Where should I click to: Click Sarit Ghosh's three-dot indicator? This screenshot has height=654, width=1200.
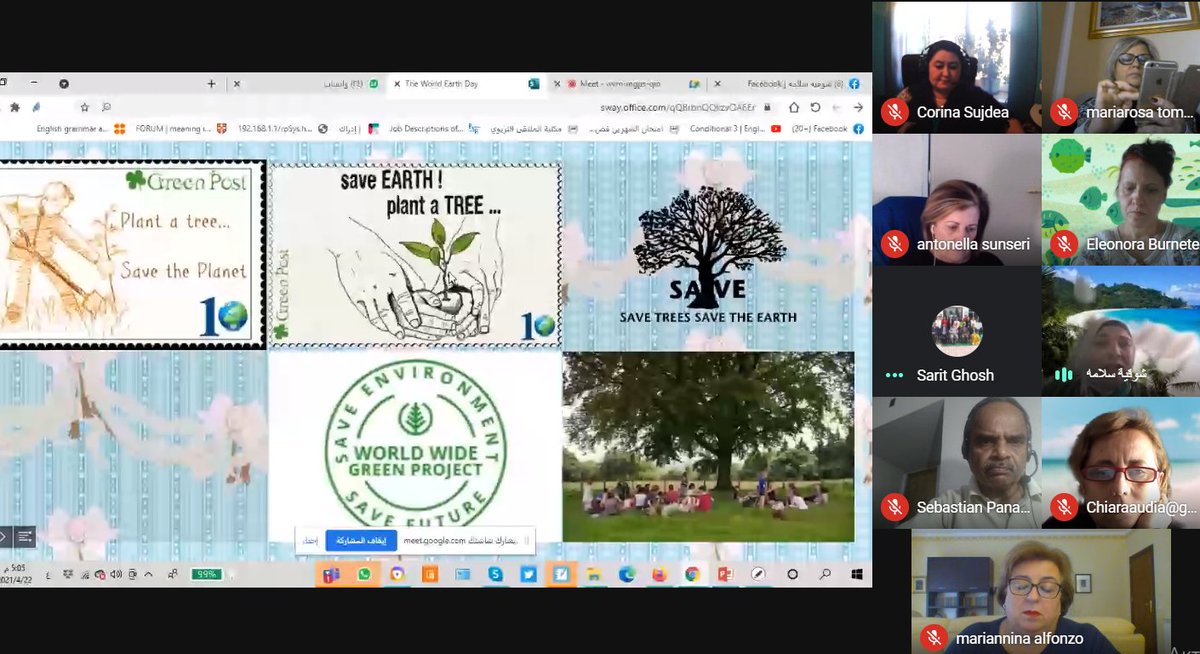[894, 375]
